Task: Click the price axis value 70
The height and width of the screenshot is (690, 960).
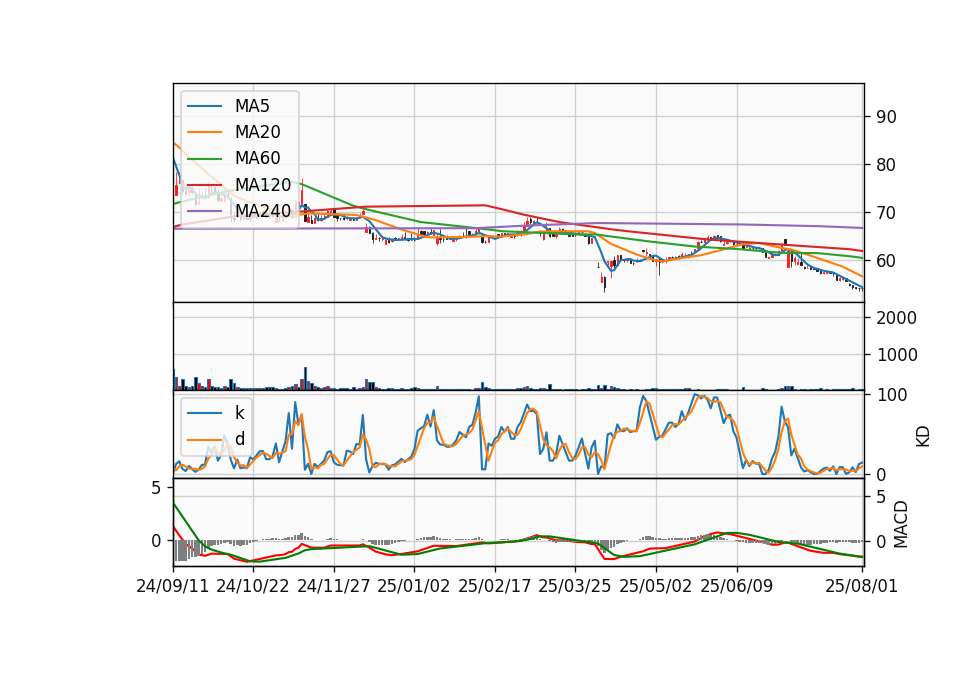Action: pos(886,213)
